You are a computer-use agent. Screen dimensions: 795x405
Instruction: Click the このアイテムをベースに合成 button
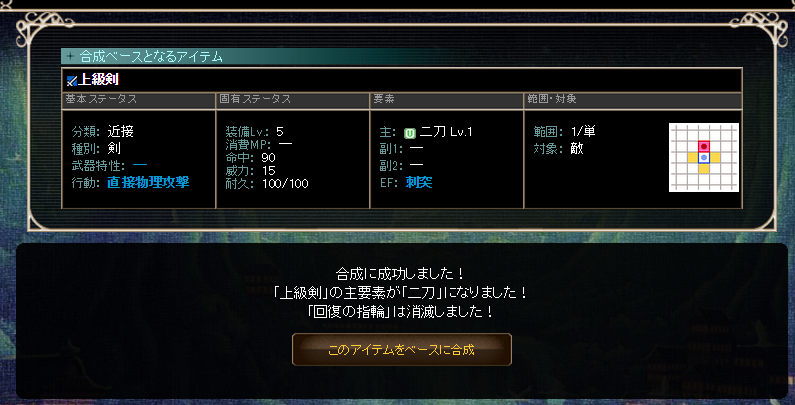[402, 349]
